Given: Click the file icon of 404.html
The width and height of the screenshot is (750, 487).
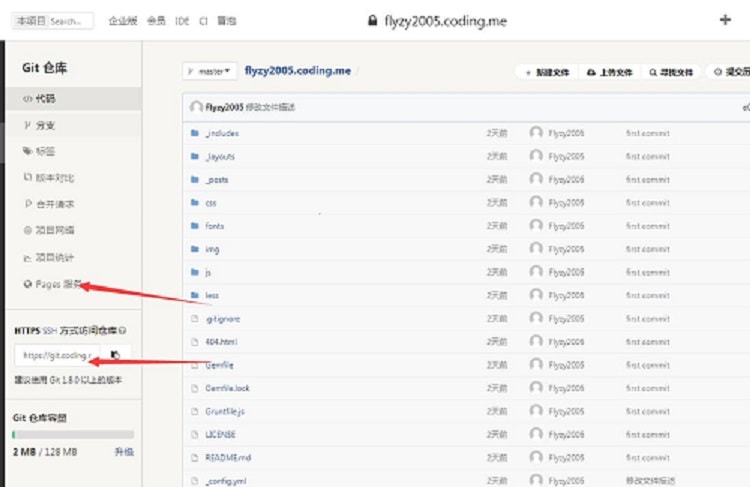Looking at the screenshot, I should [195, 342].
